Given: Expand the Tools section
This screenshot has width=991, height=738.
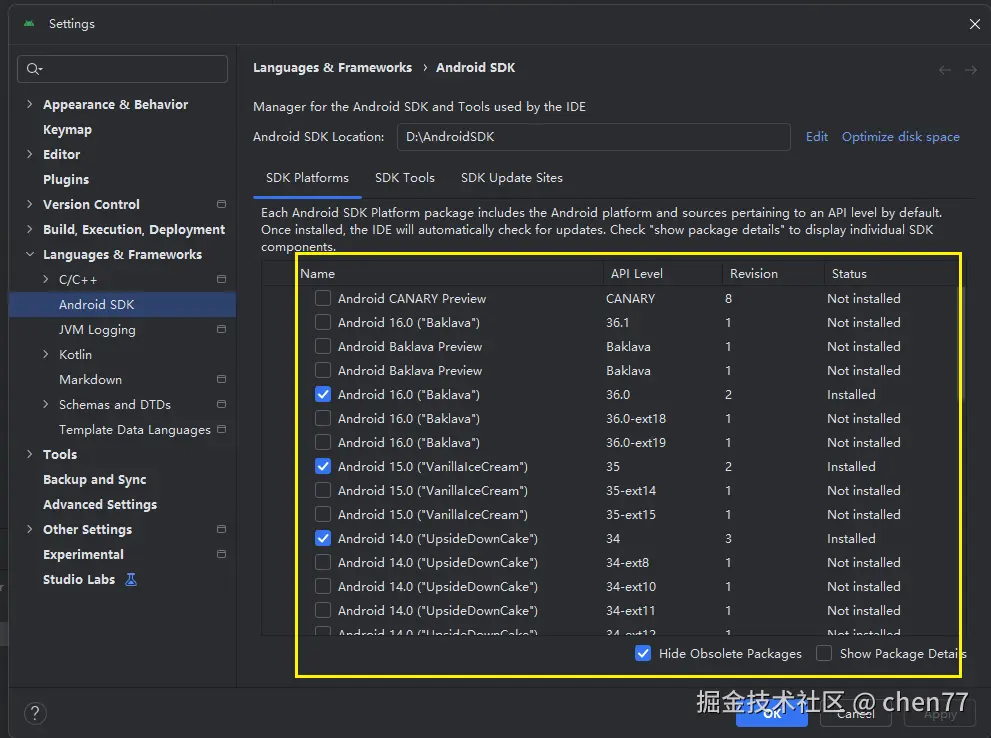Looking at the screenshot, I should point(29,454).
